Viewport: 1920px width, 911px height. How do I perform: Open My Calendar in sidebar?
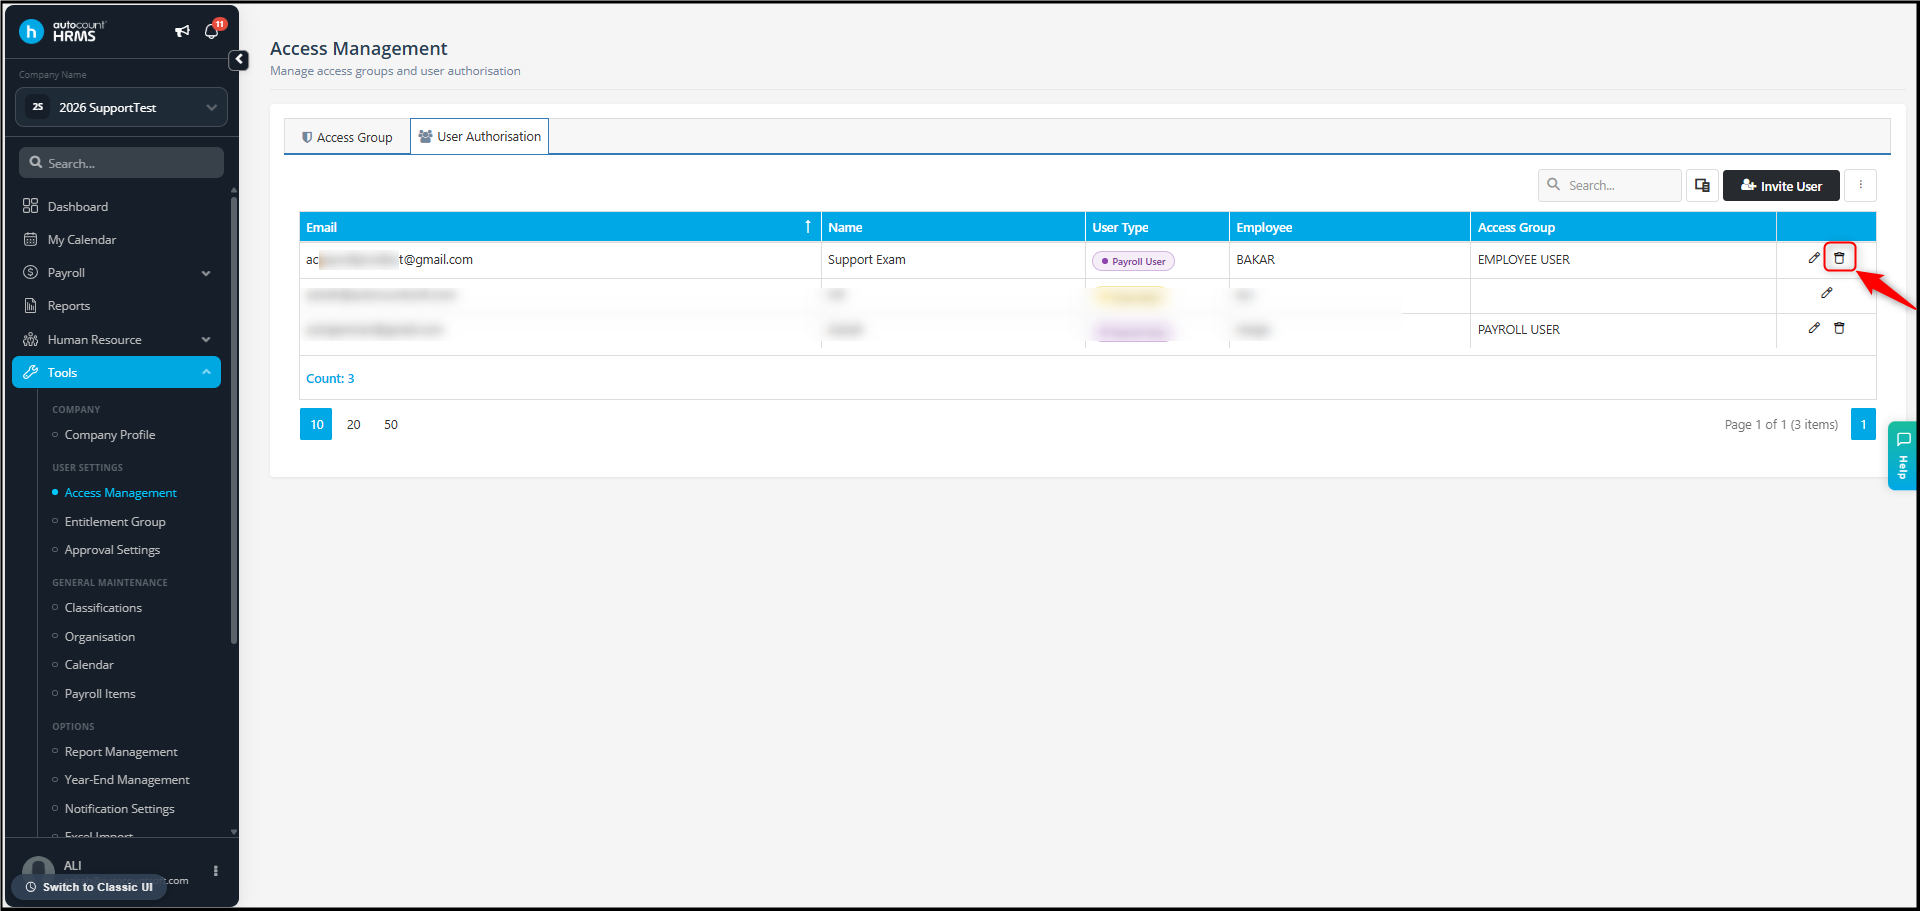coord(82,239)
